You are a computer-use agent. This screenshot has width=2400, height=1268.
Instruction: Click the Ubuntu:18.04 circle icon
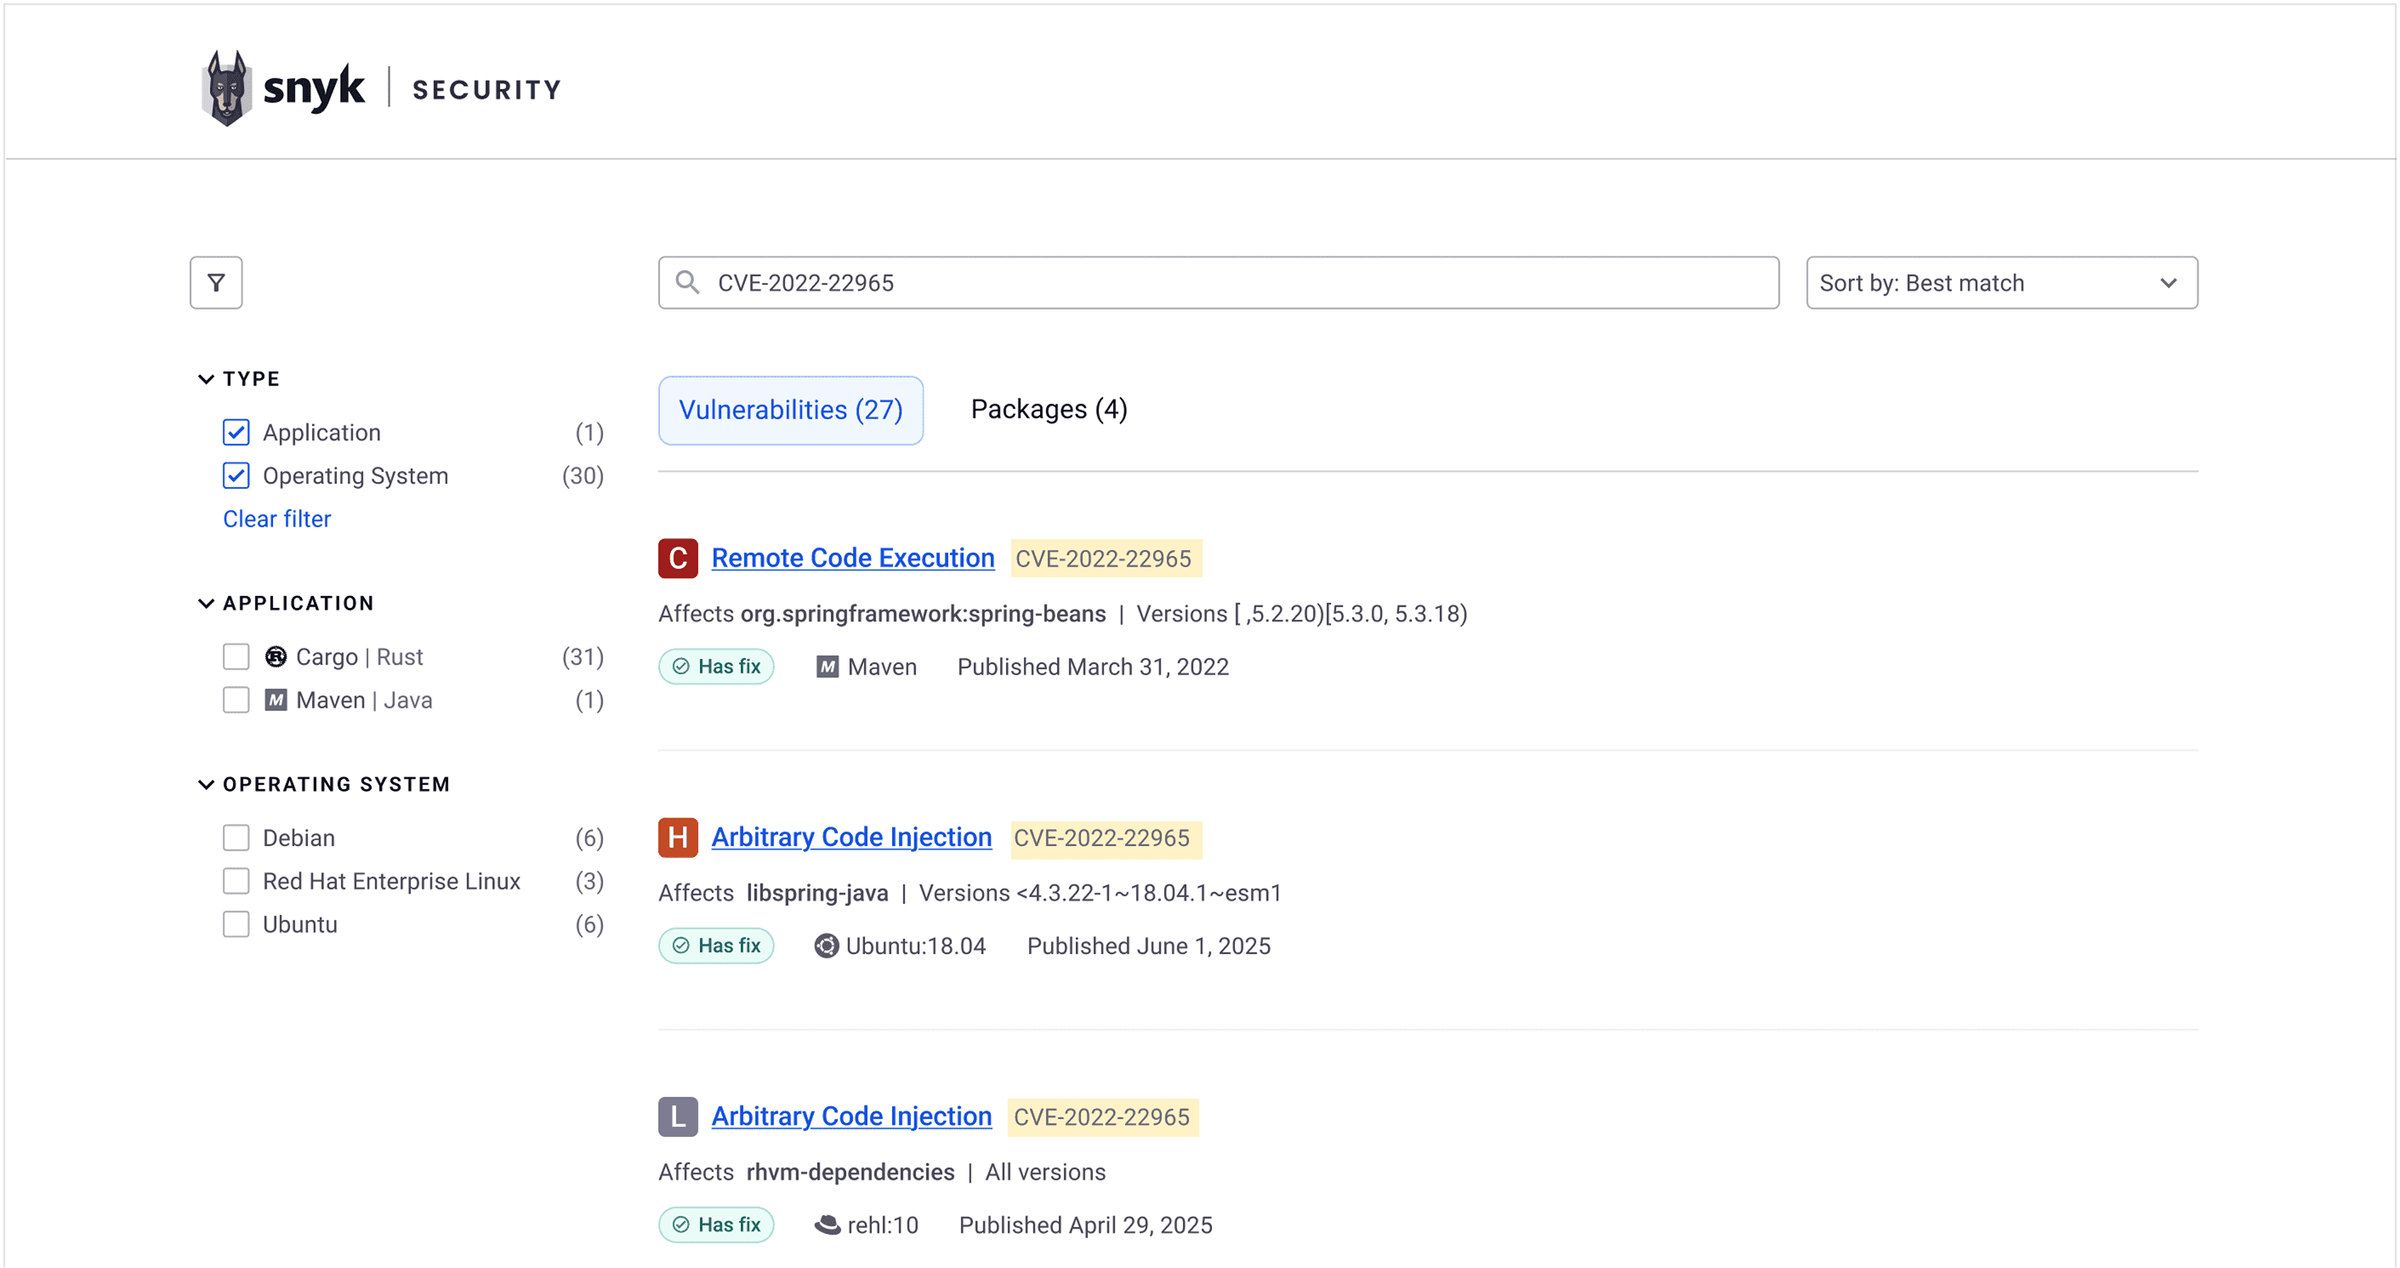tap(826, 946)
